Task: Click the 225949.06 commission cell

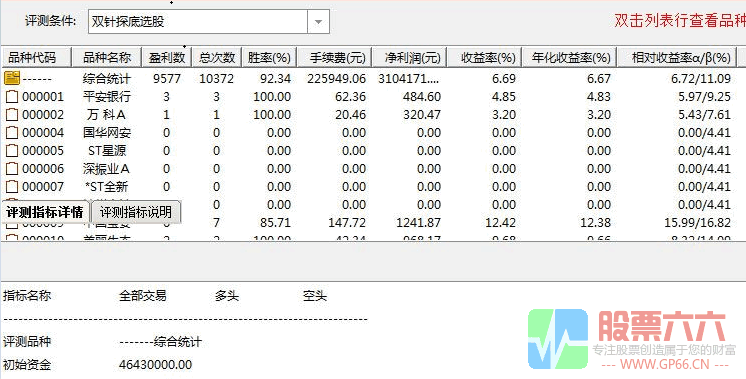Action: [x=336, y=79]
